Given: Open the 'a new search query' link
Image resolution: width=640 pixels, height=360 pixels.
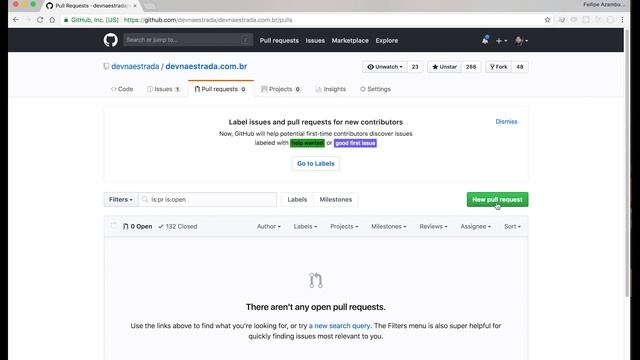Looking at the screenshot, I should pos(340,326).
